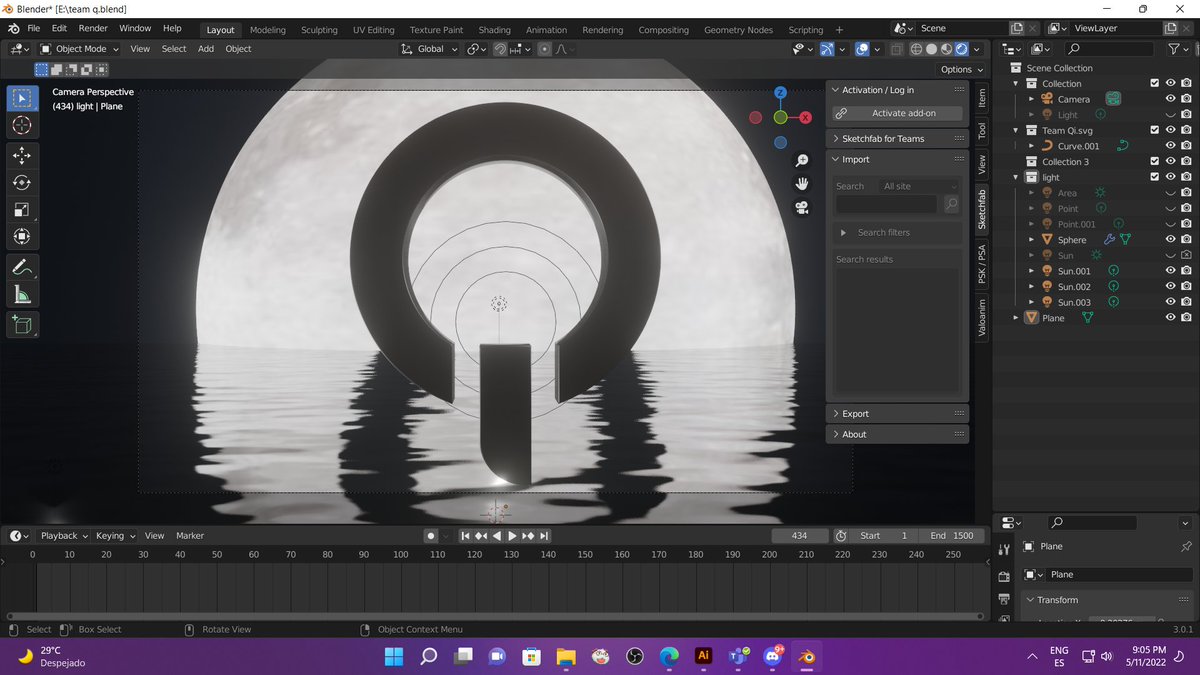Click the current frame 434 field
This screenshot has height=675, width=1200.
click(799, 536)
